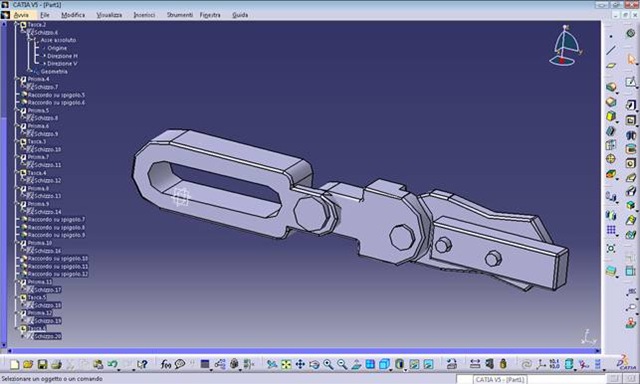Click the New document icon

tap(14, 364)
